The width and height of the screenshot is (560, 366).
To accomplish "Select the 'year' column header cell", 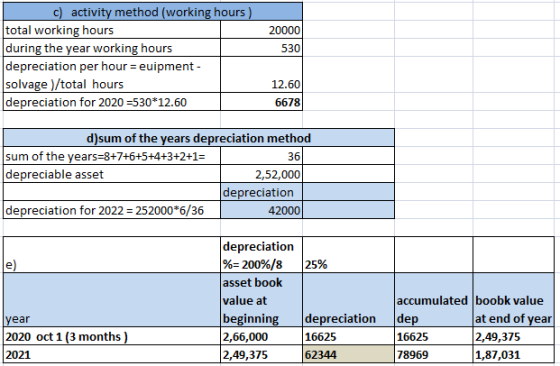I will click(x=112, y=300).
